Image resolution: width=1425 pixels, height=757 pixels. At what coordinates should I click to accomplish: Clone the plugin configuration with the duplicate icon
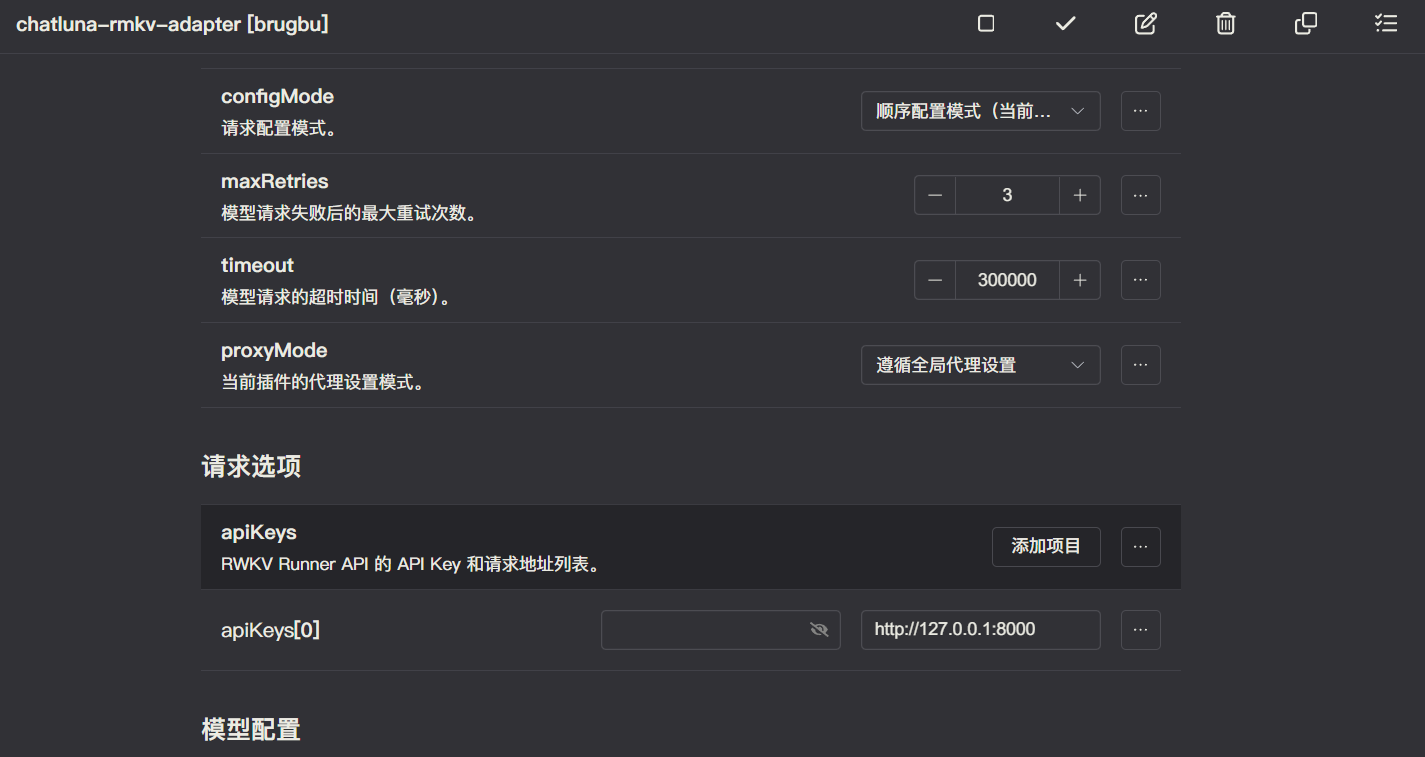[1305, 23]
